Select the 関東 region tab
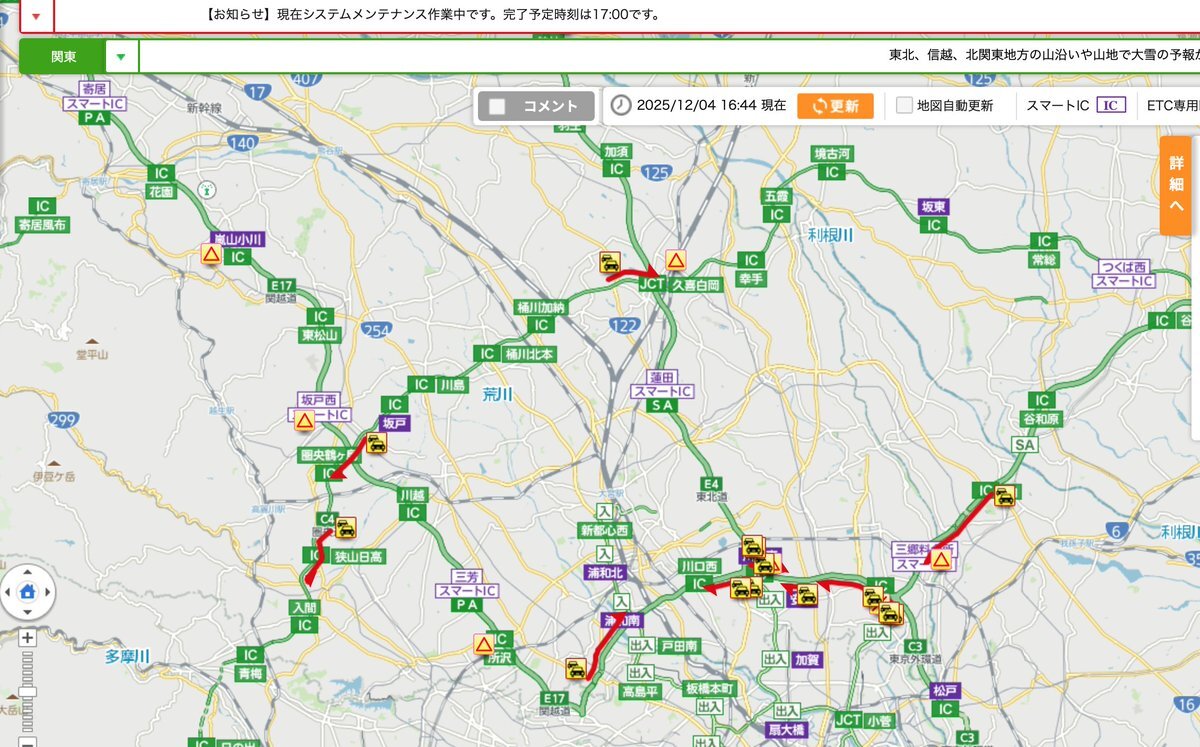Screen dimensions: 1200x747 (64, 56)
